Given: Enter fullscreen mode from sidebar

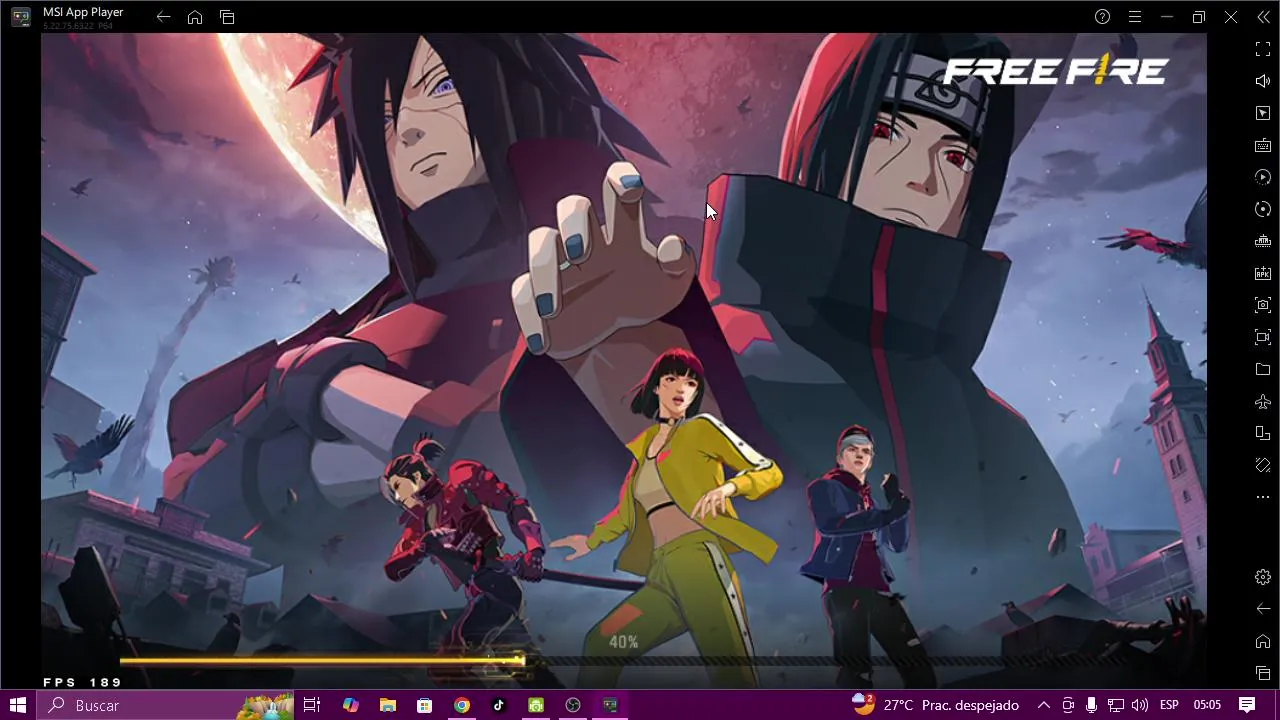Looking at the screenshot, I should coord(1263,49).
